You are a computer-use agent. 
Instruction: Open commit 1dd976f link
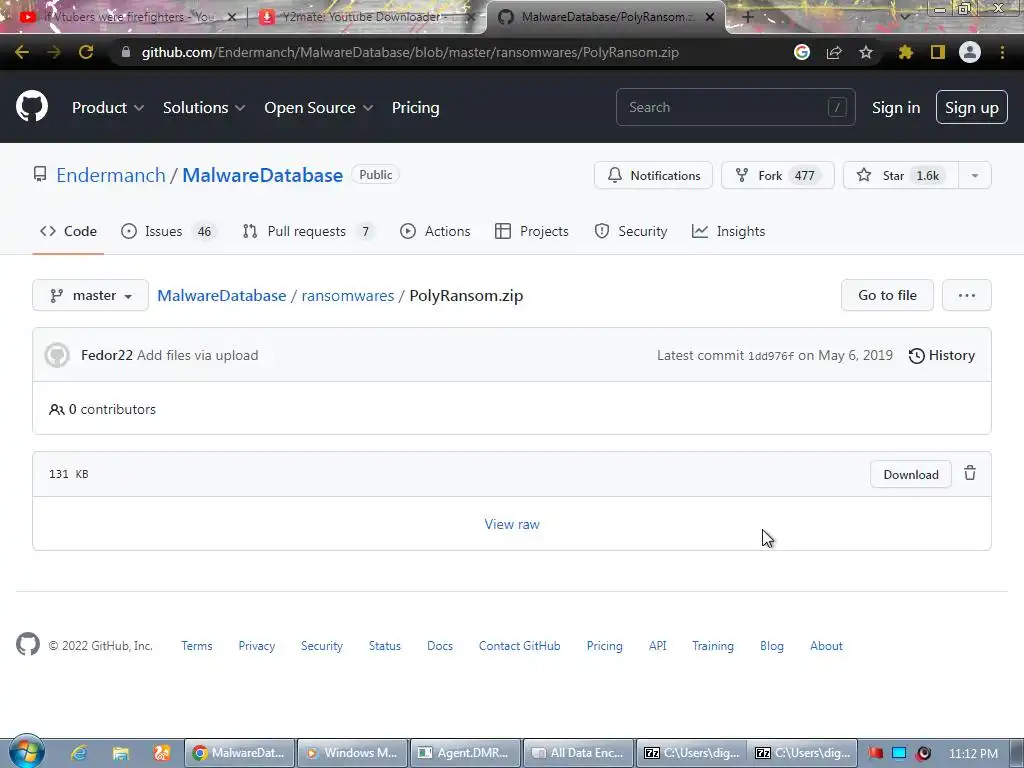(x=771, y=356)
